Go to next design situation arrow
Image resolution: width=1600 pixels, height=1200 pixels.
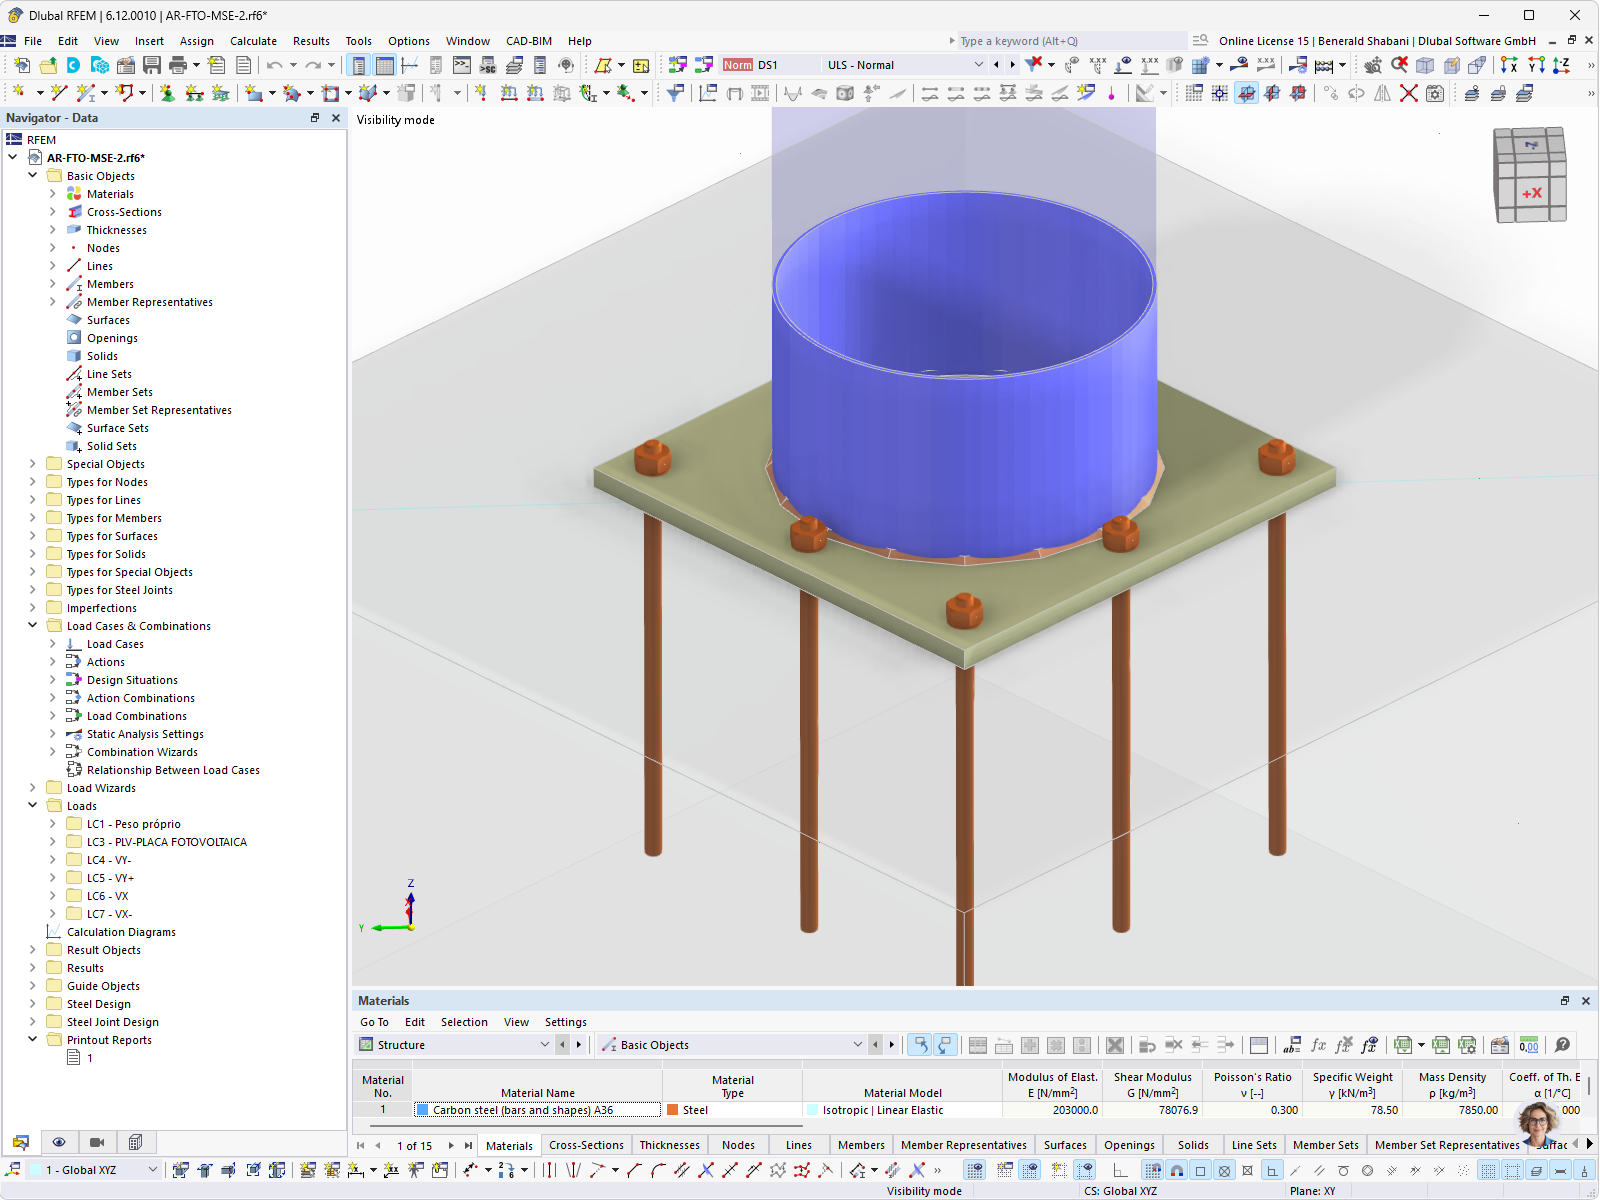1012,65
